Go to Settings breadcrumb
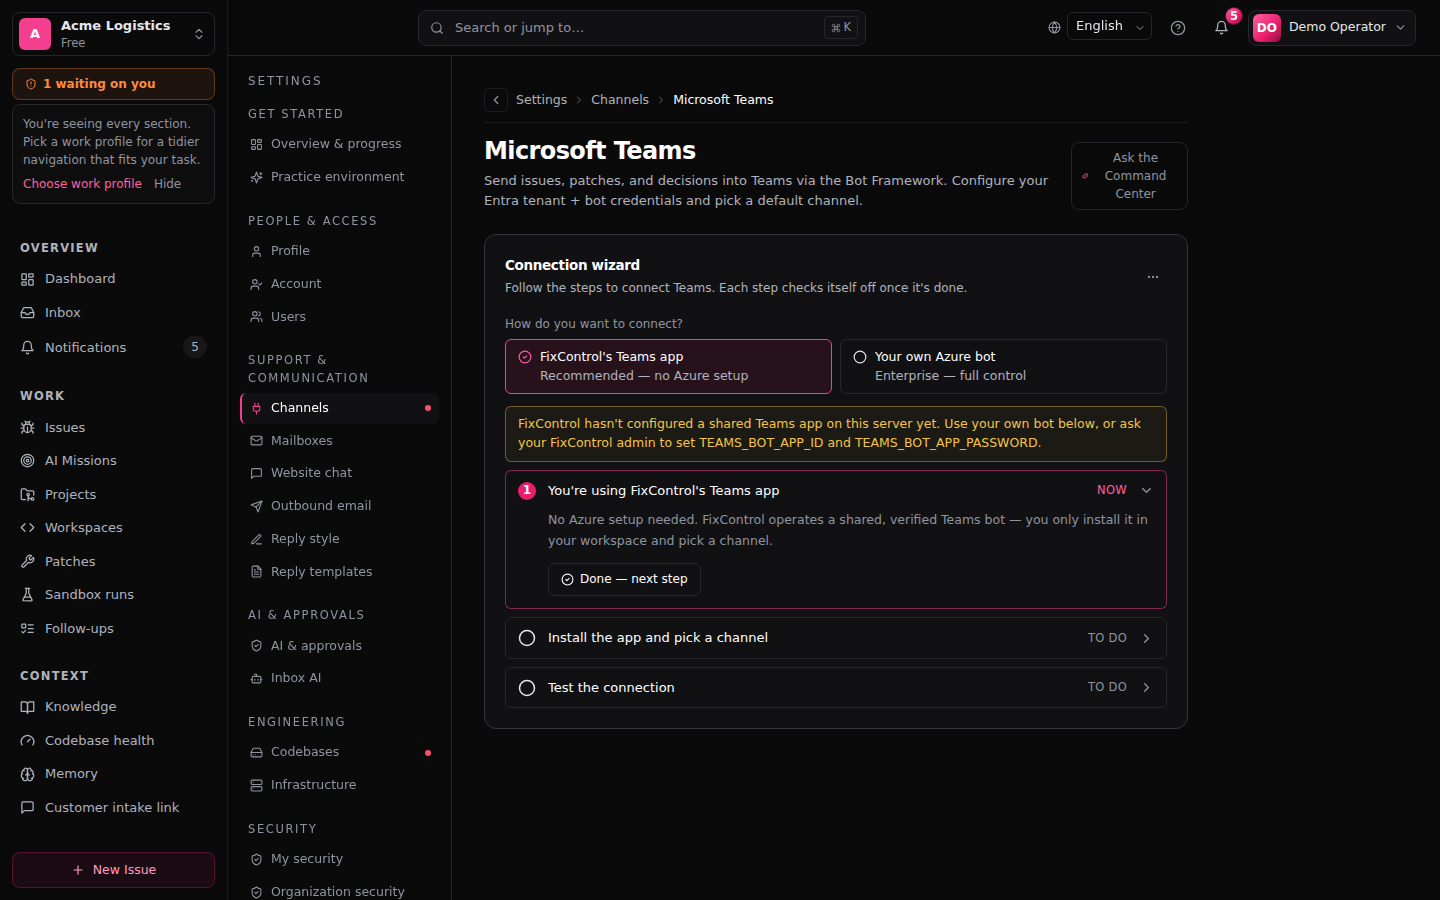Image resolution: width=1440 pixels, height=900 pixels. (x=541, y=100)
